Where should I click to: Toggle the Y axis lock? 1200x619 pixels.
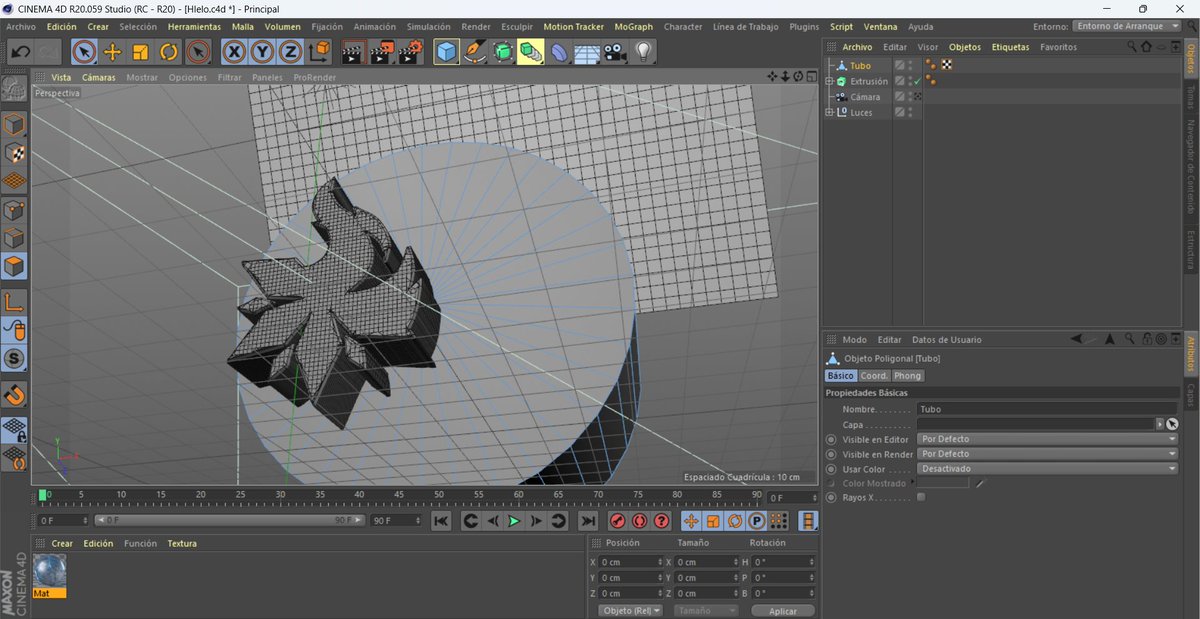[x=262, y=51]
